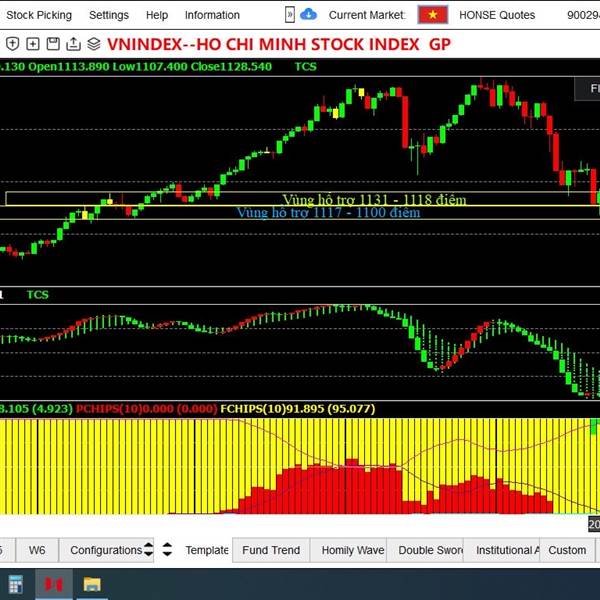This screenshot has height=600, width=600.
Task: Click the export share icon
Action: 73,44
